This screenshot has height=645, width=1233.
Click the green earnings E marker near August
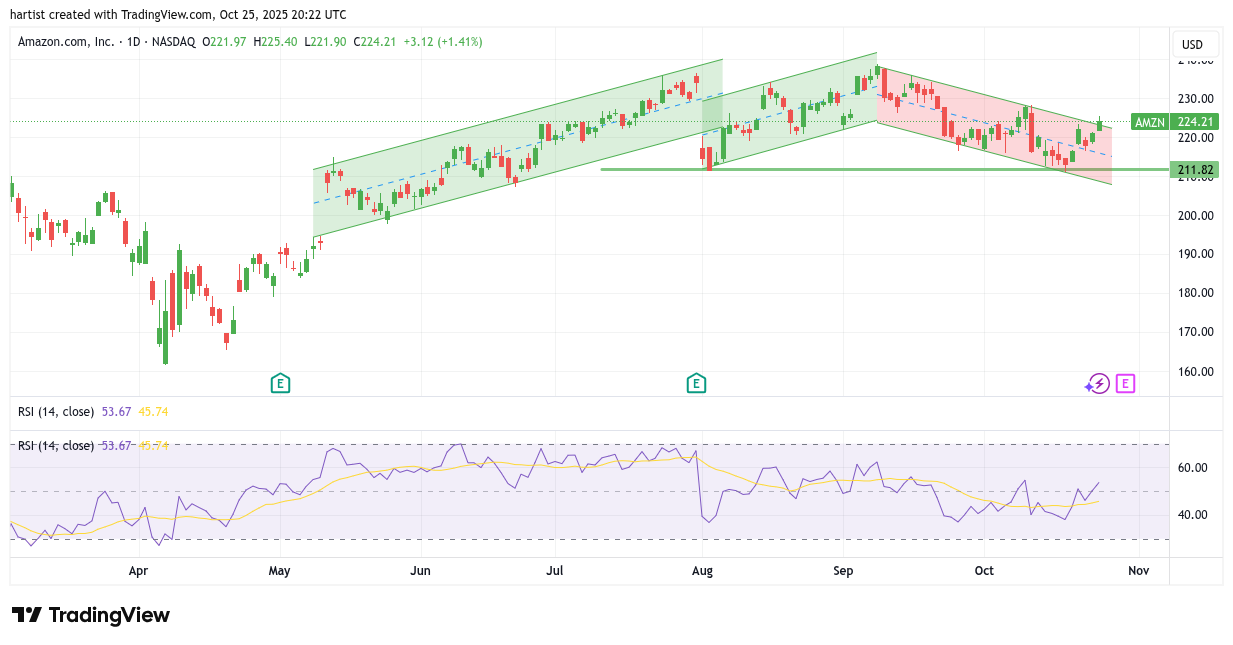(696, 383)
